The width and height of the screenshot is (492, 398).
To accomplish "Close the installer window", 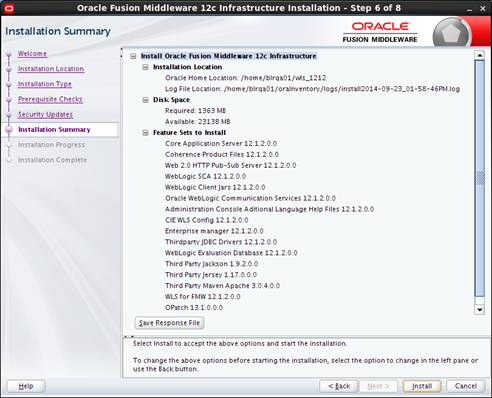I will (x=482, y=9).
